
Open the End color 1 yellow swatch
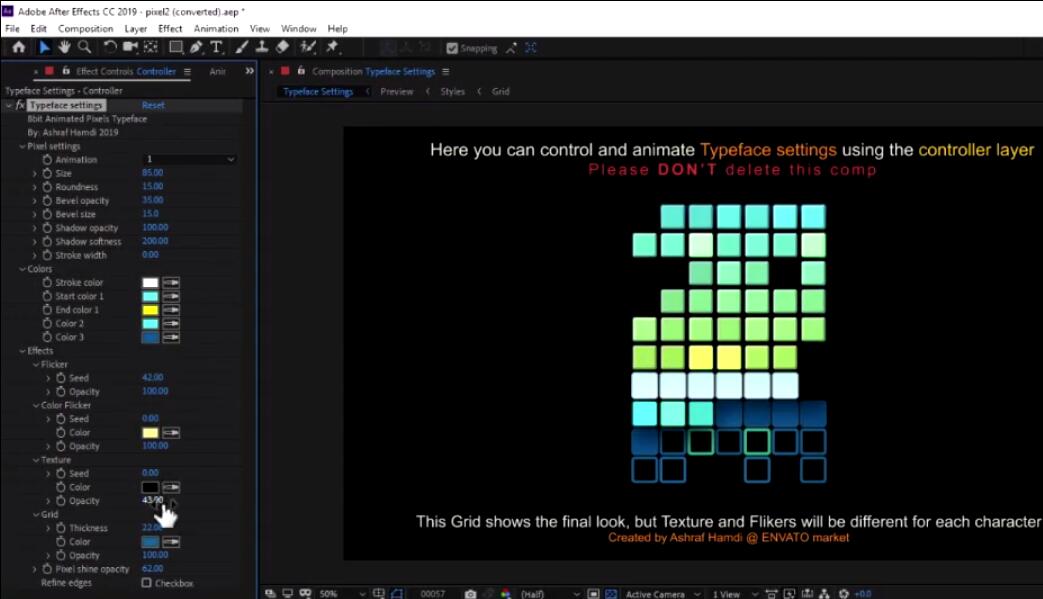click(150, 310)
